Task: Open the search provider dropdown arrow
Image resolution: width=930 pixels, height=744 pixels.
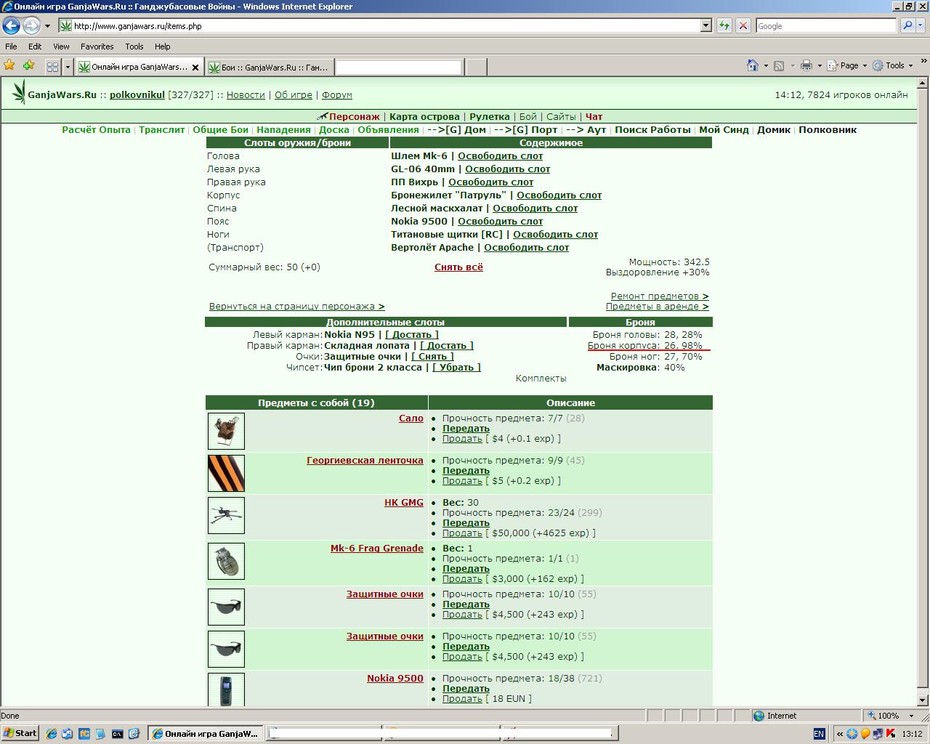Action: pyautogui.click(x=919, y=26)
